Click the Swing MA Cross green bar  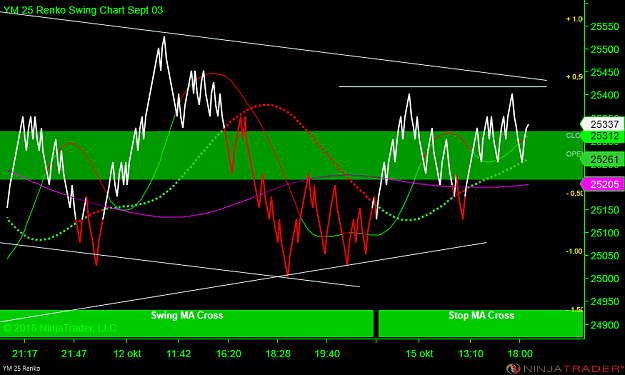[187, 323]
